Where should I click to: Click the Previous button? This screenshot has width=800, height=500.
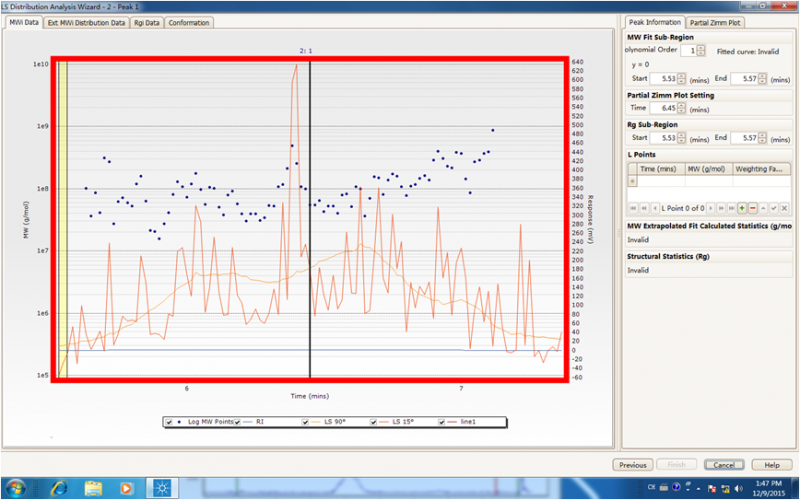633,465
